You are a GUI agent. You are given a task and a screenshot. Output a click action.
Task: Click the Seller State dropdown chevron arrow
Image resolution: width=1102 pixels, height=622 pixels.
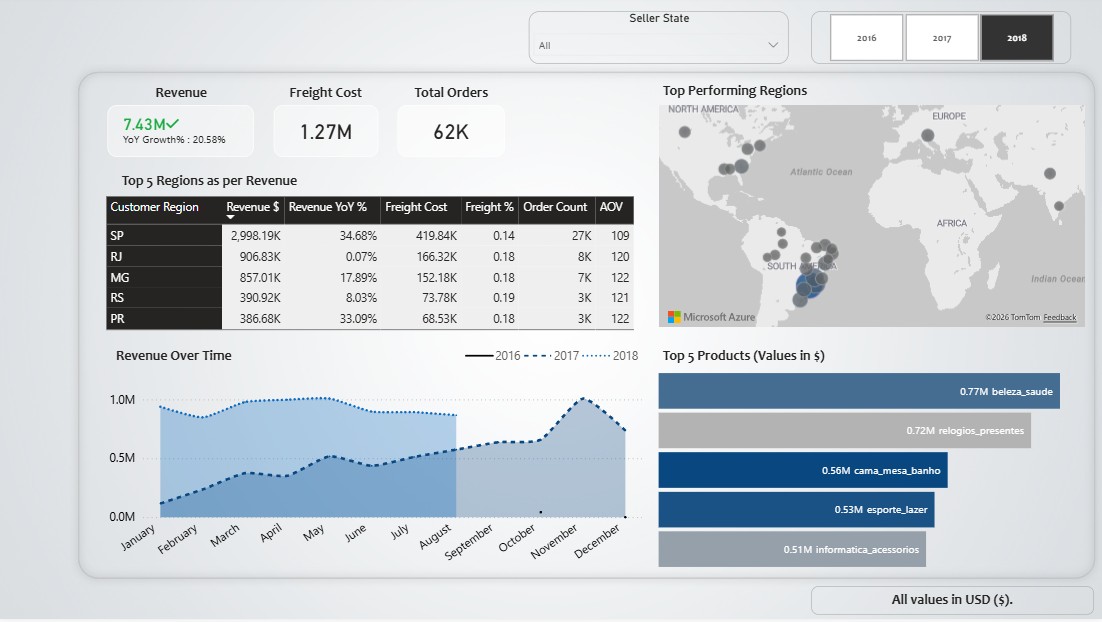773,45
